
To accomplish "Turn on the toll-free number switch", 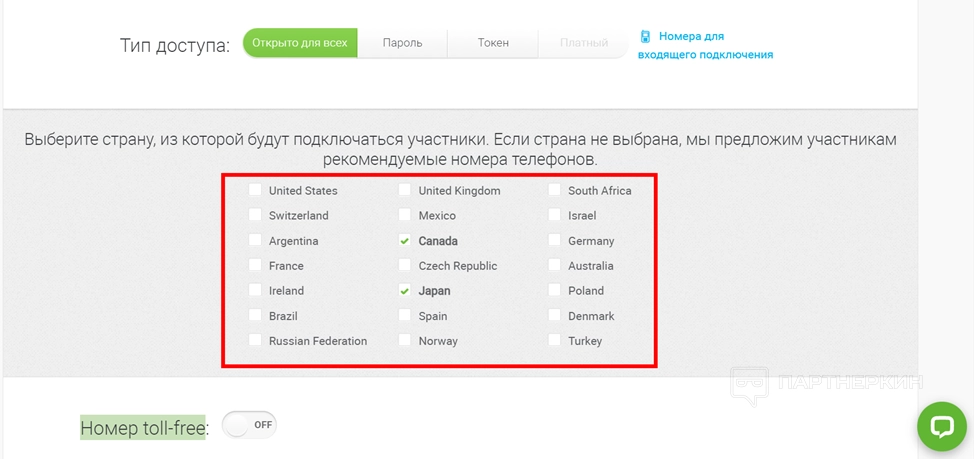I will pyautogui.click(x=249, y=424).
